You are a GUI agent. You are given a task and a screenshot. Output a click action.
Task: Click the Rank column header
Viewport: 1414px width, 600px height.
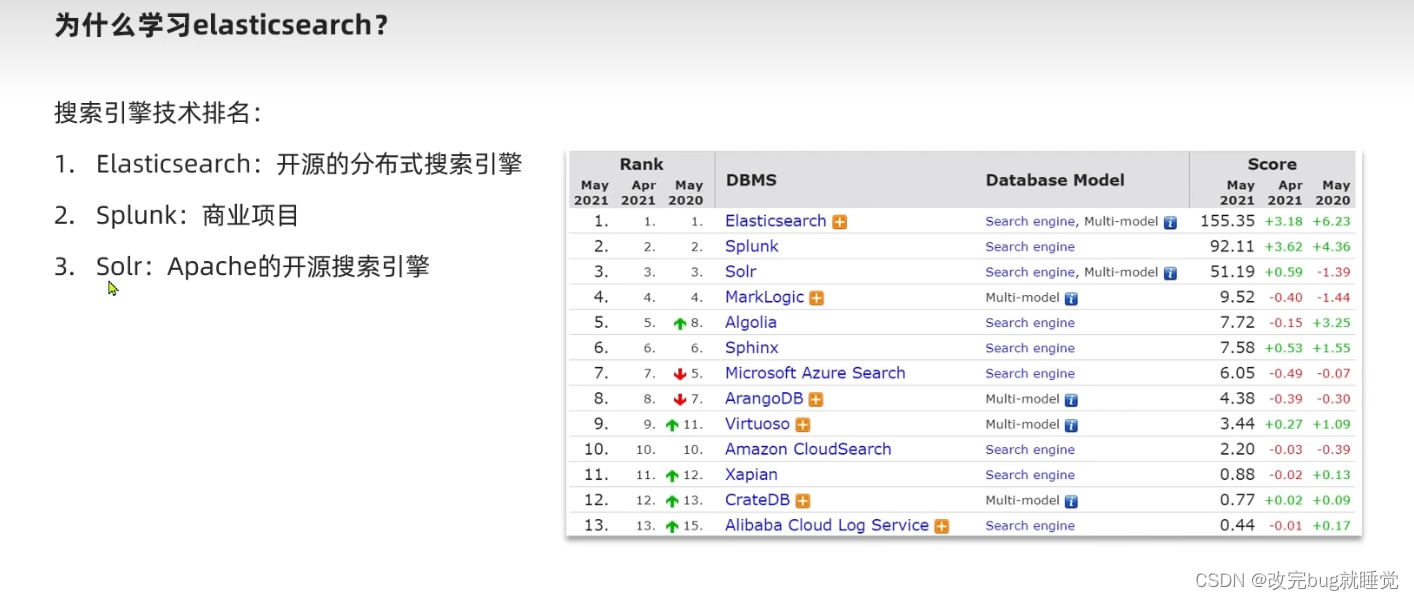pyautogui.click(x=641, y=164)
